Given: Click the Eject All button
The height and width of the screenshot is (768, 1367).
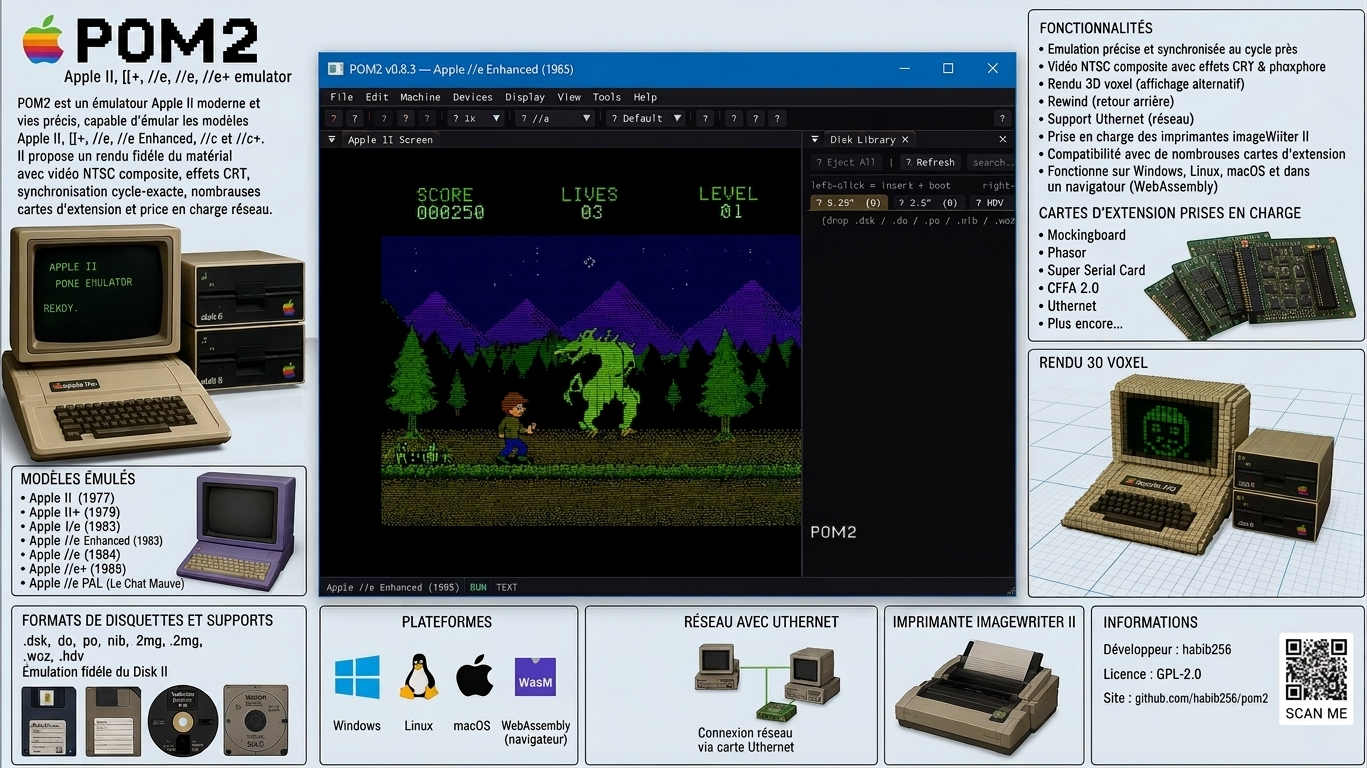Looking at the screenshot, I should (x=846, y=162).
